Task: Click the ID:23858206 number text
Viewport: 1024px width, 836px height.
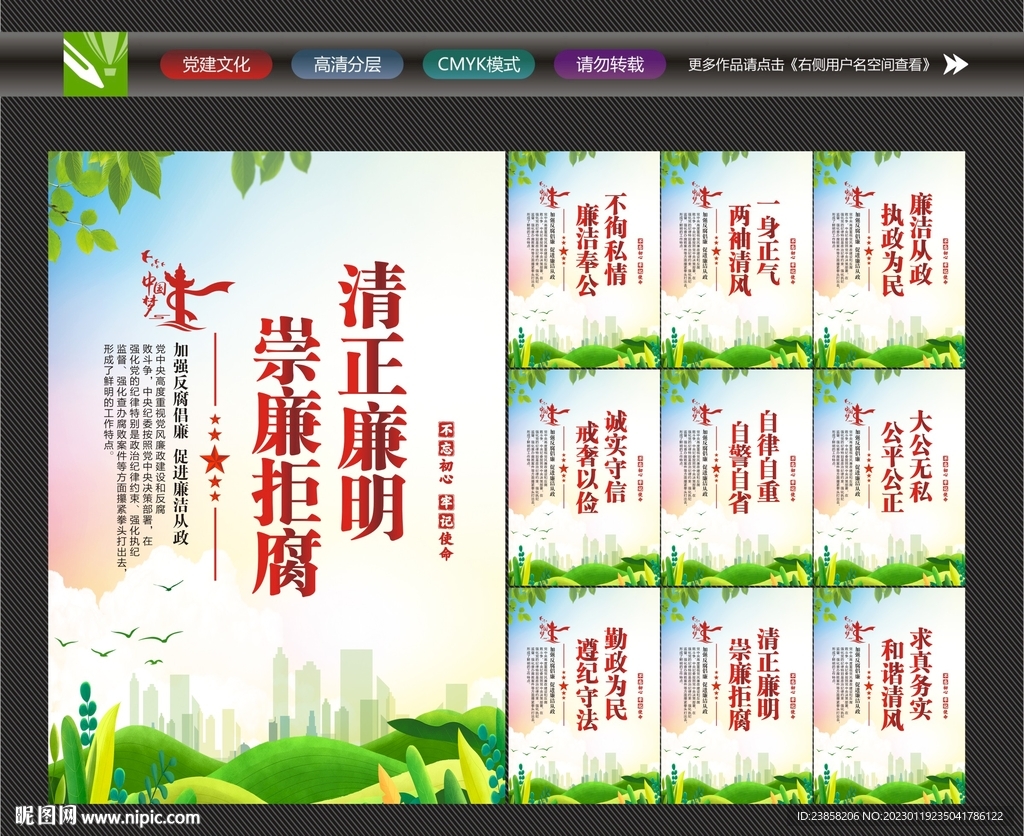Action: tap(828, 816)
